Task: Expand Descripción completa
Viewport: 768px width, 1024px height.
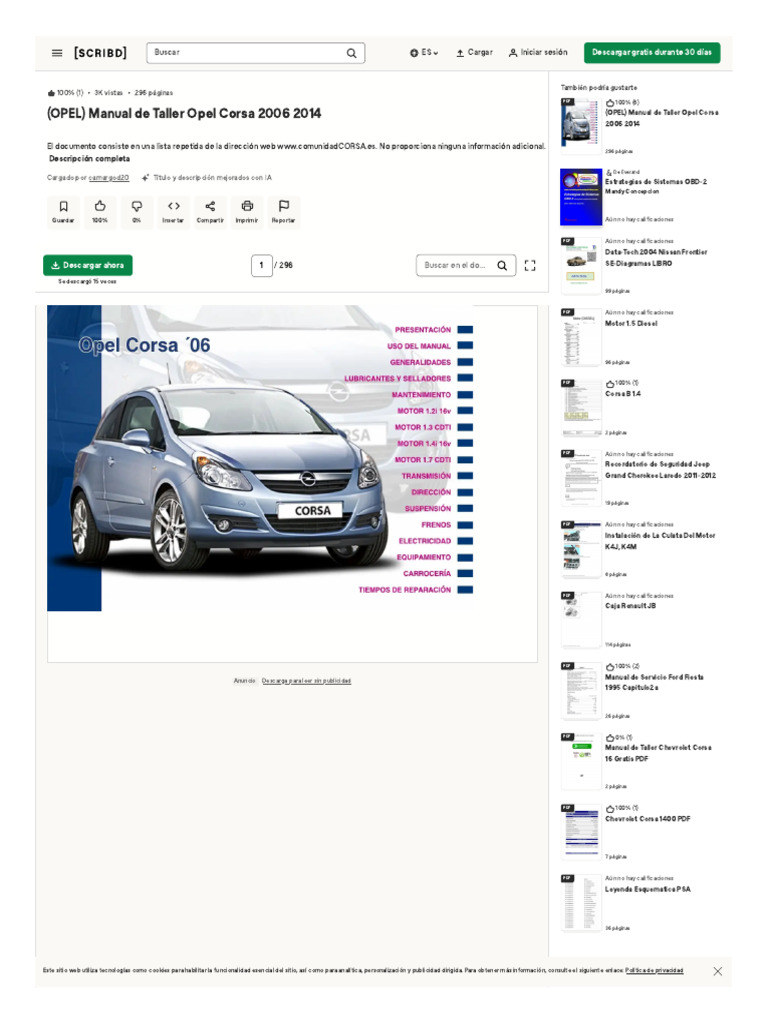Action: click(89, 159)
